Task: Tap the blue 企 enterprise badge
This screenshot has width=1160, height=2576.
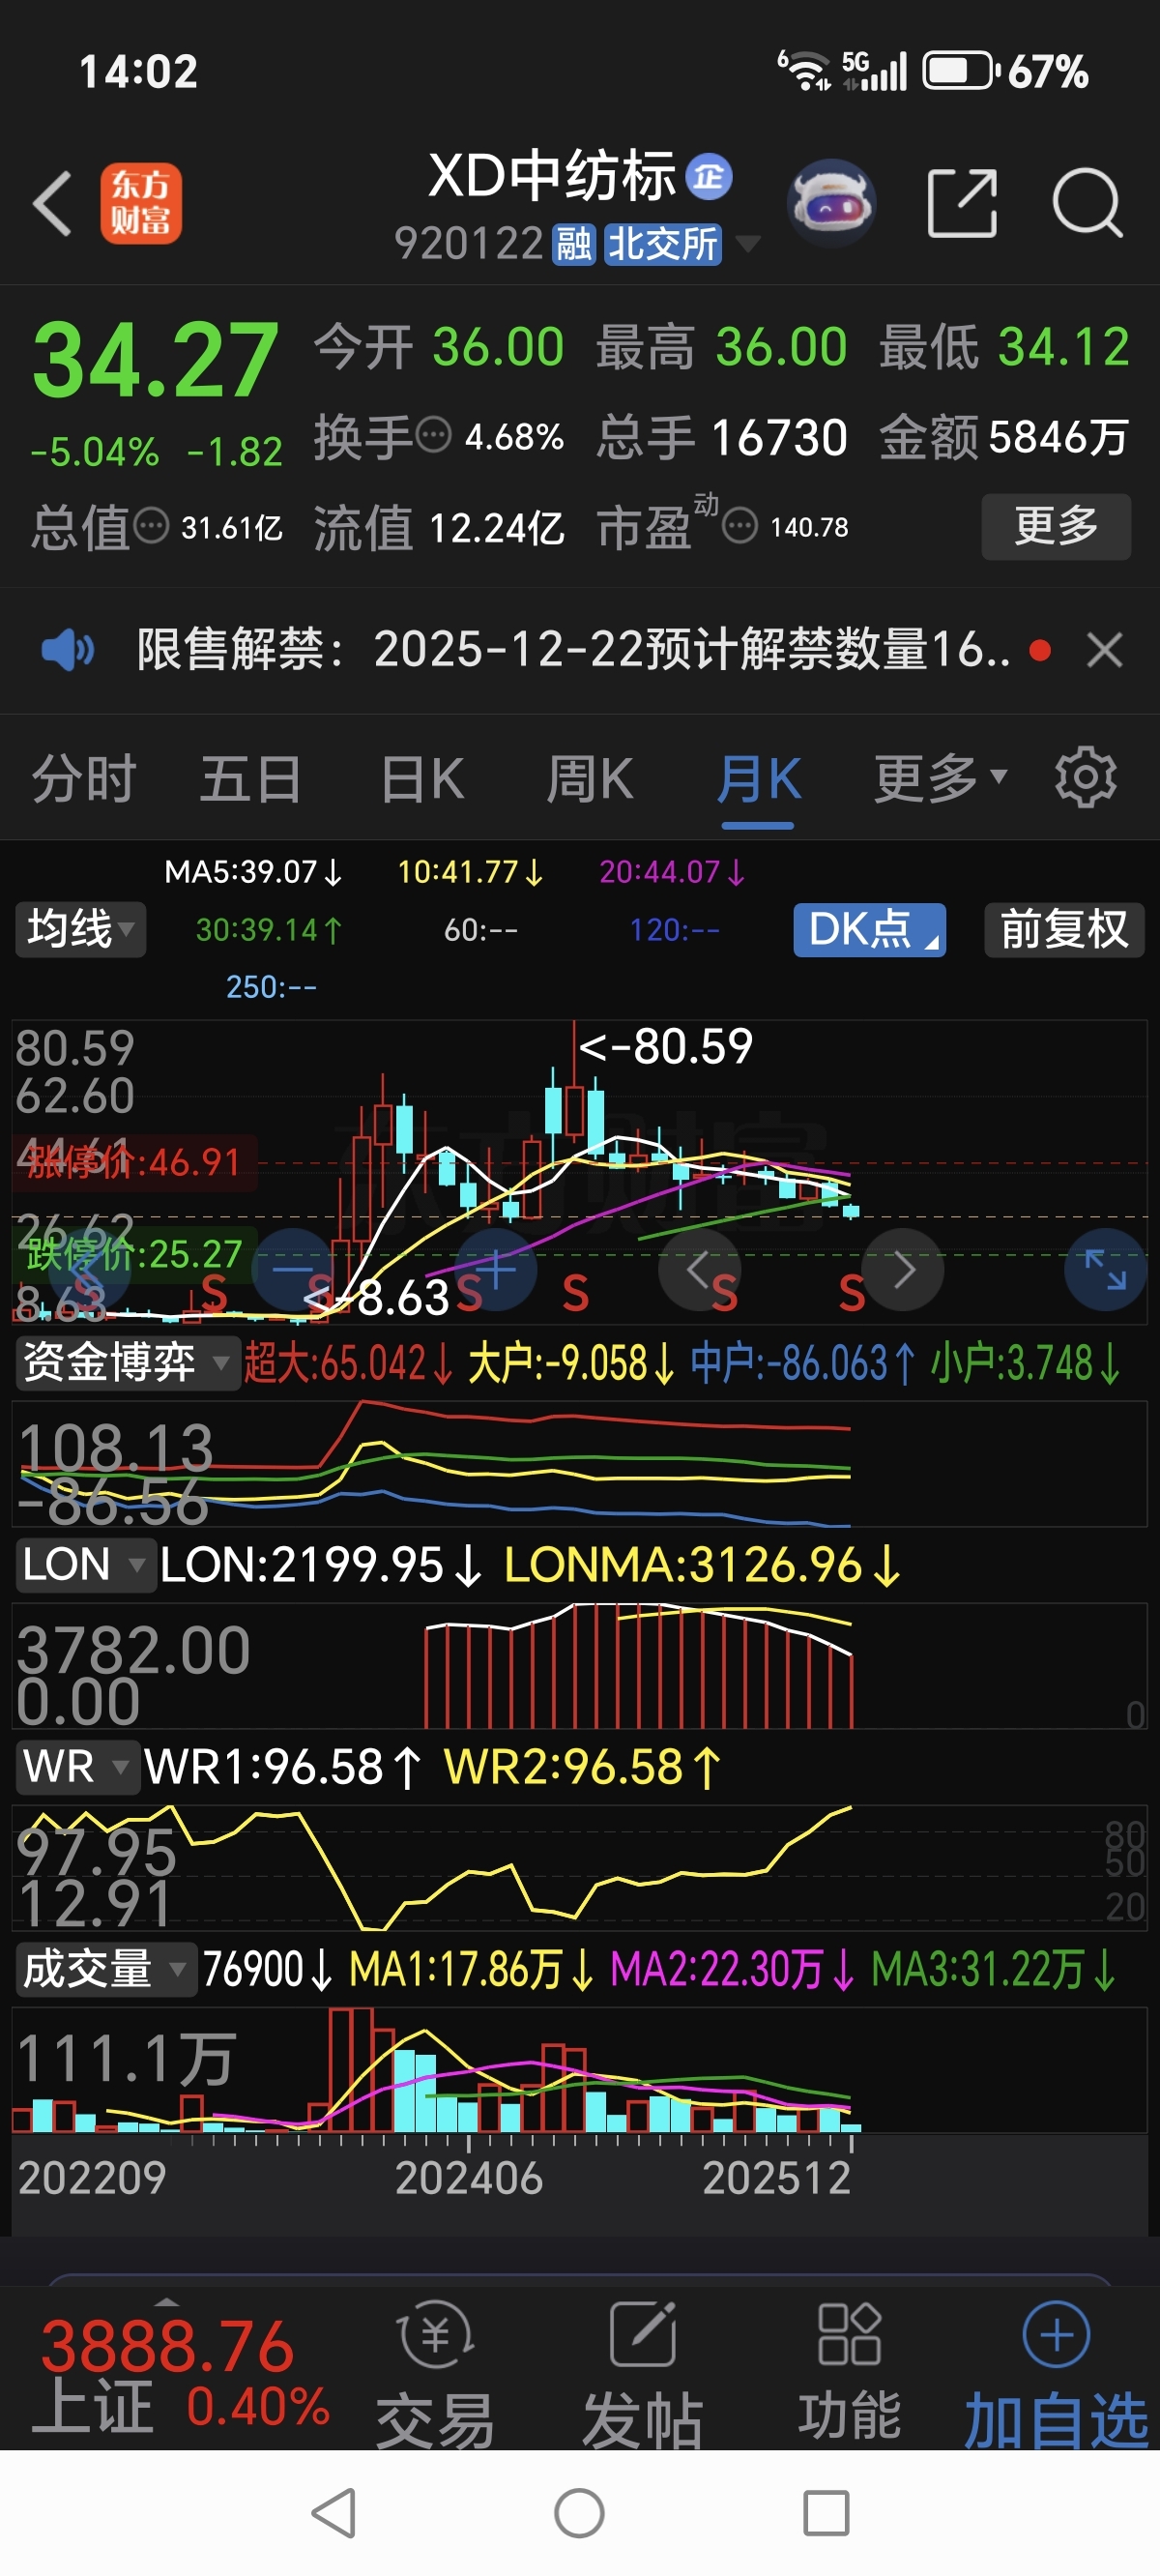Action: (x=709, y=177)
